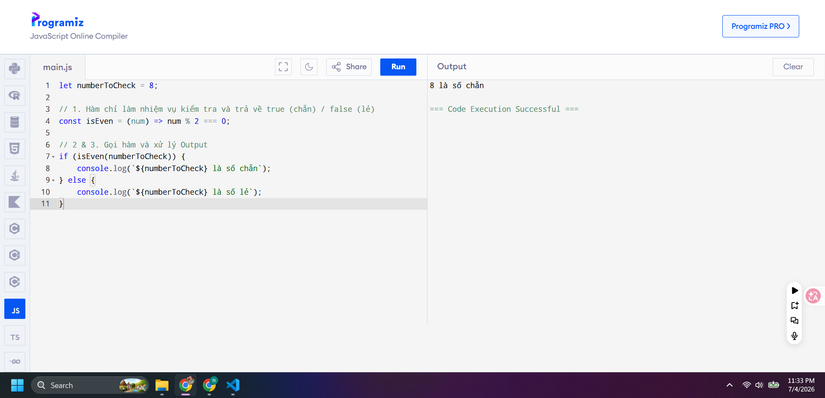Choose the Java compiler icon
Viewport: 825px width, 398px height.
coord(15,175)
